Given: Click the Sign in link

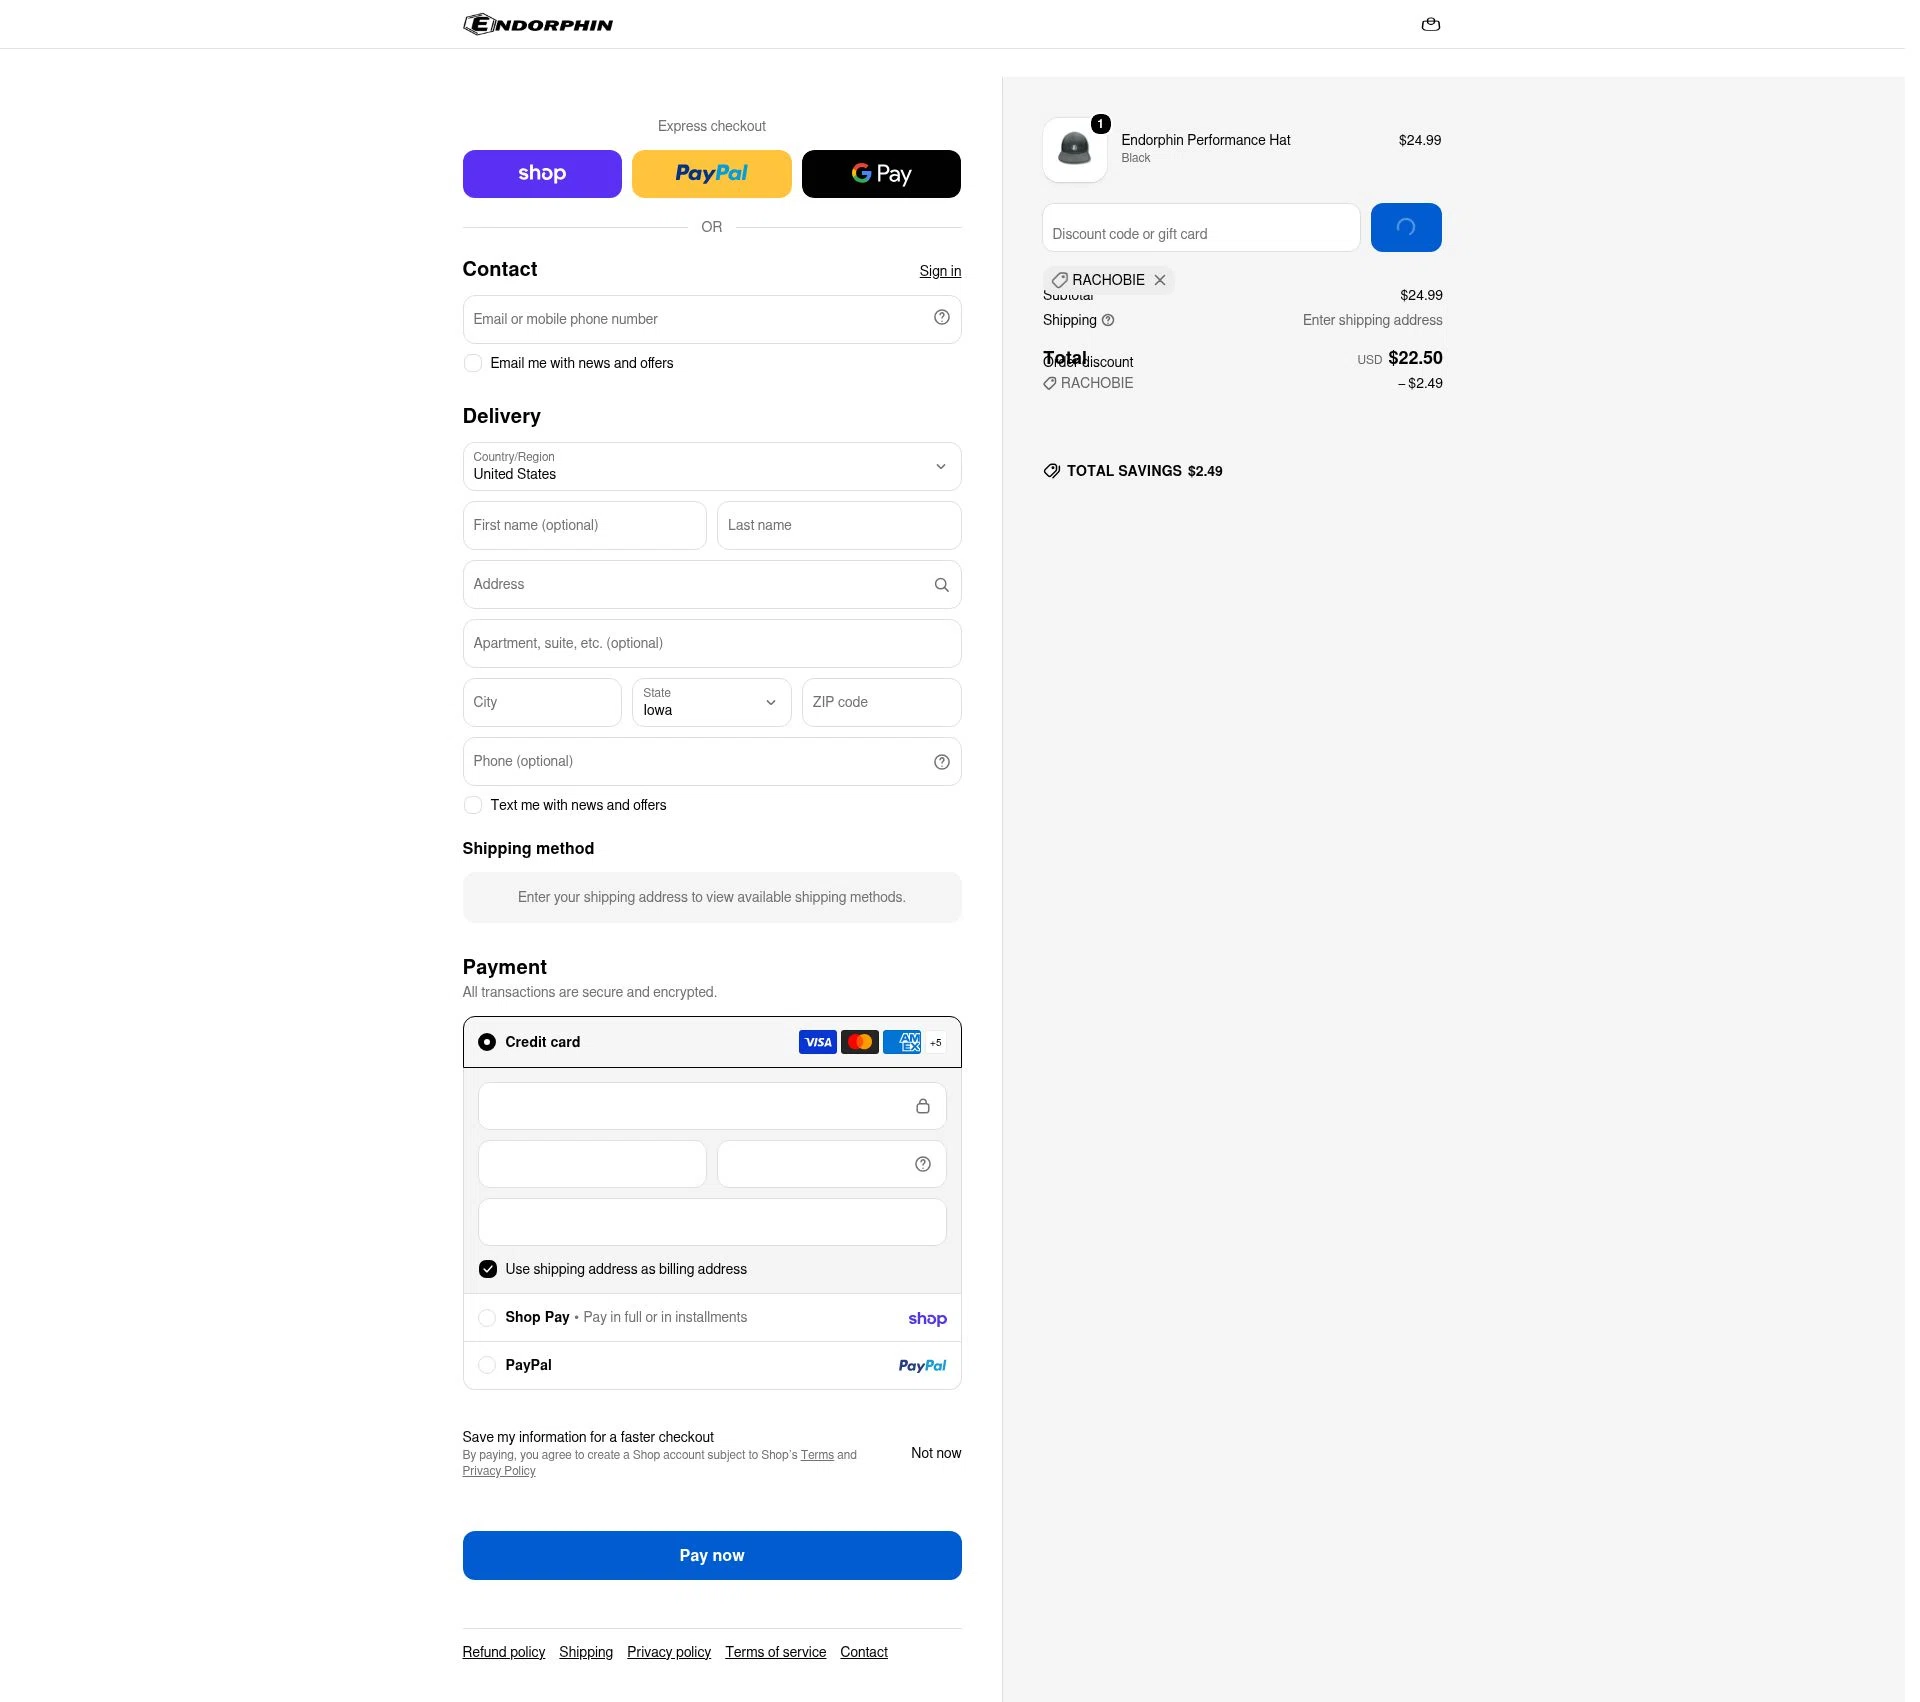Looking at the screenshot, I should pos(940,271).
